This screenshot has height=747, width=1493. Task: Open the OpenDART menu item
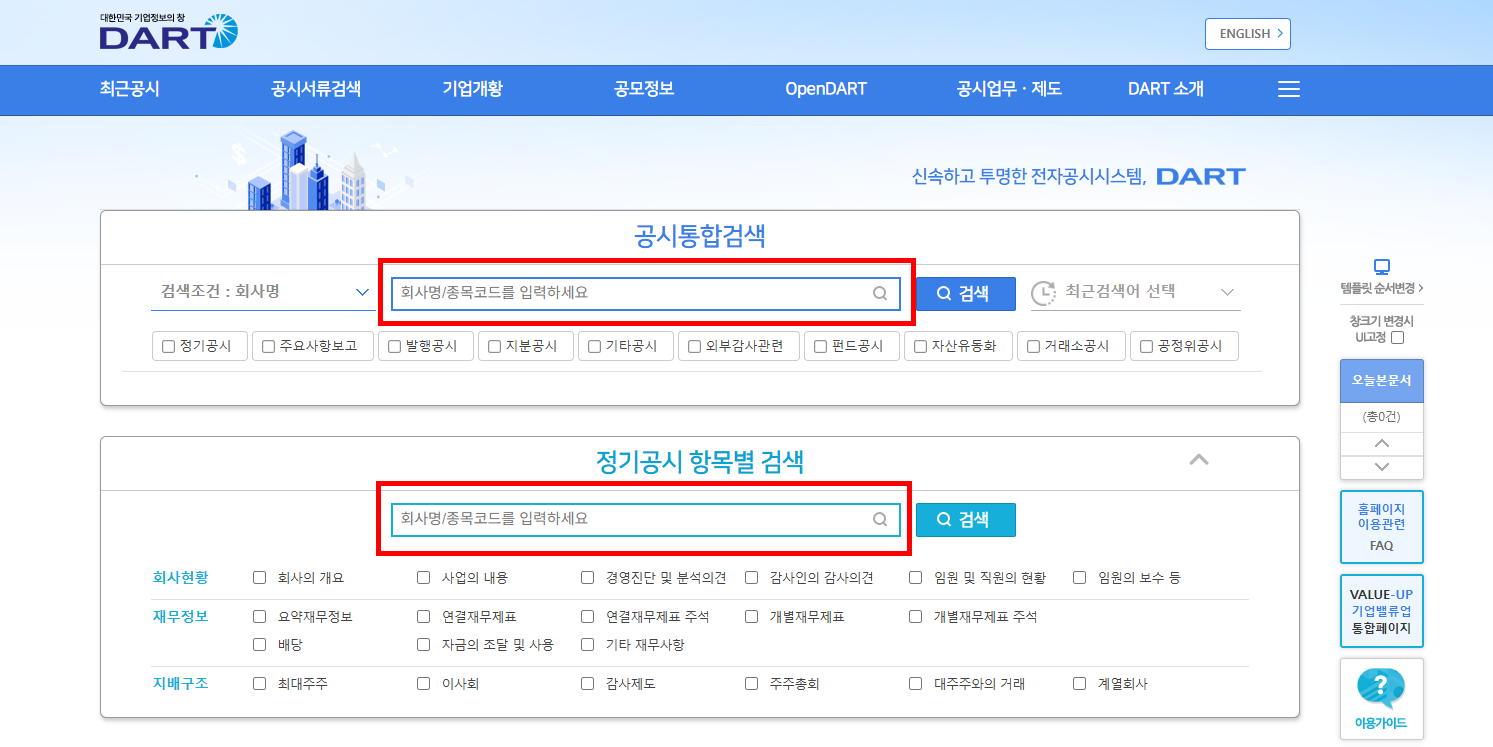pos(825,89)
